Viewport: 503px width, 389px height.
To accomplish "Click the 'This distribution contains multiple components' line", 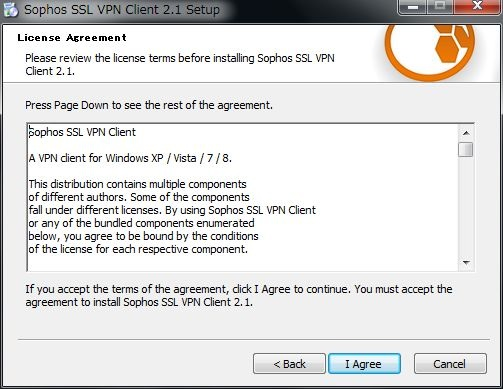I will coord(137,184).
